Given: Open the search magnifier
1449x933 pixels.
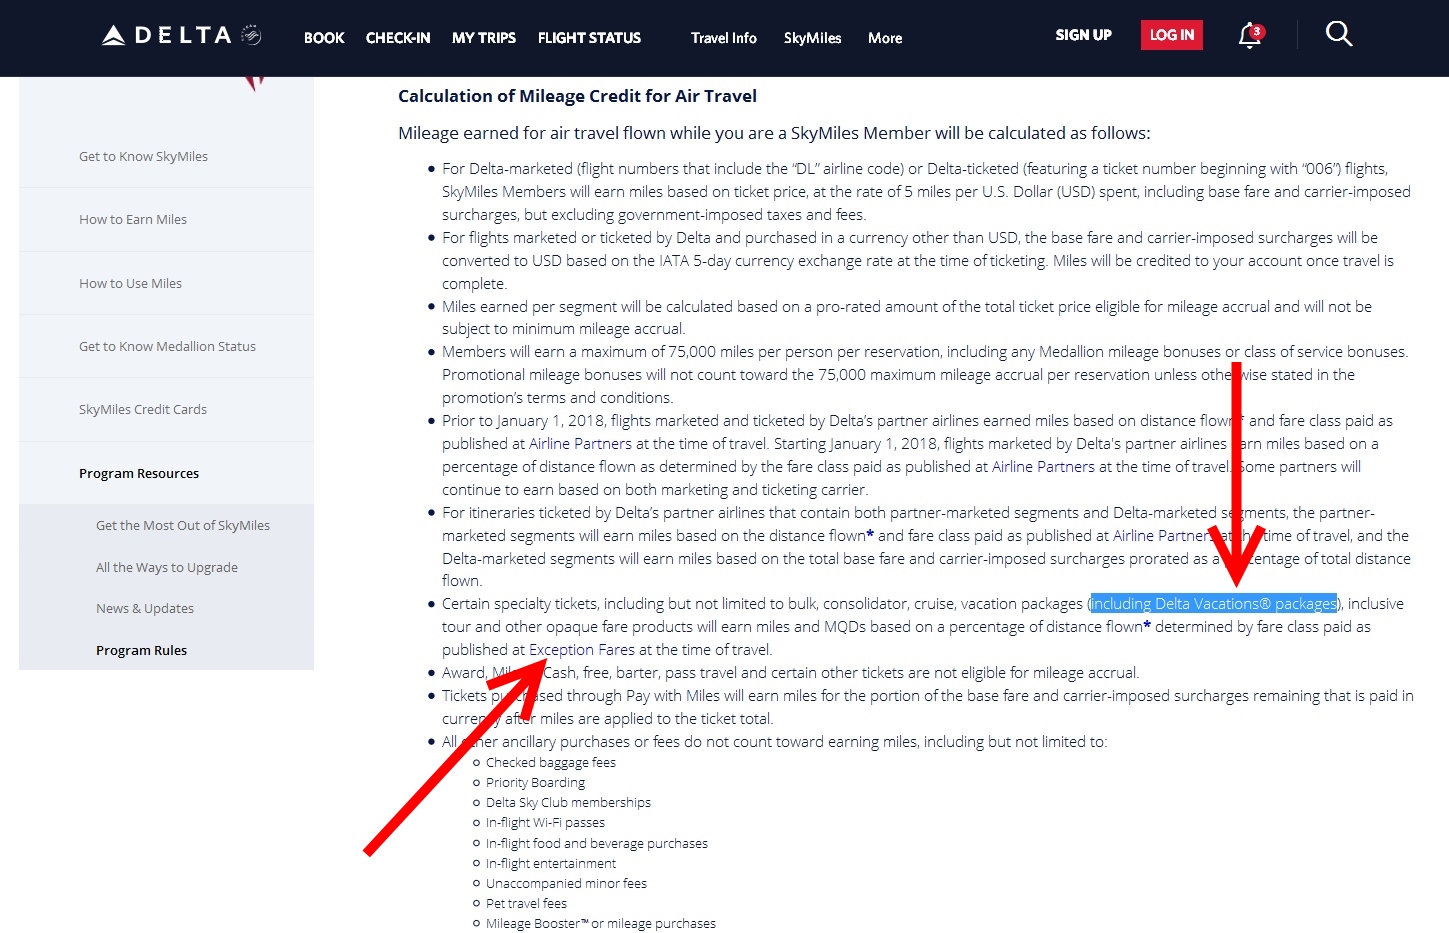Looking at the screenshot, I should click(x=1338, y=33).
